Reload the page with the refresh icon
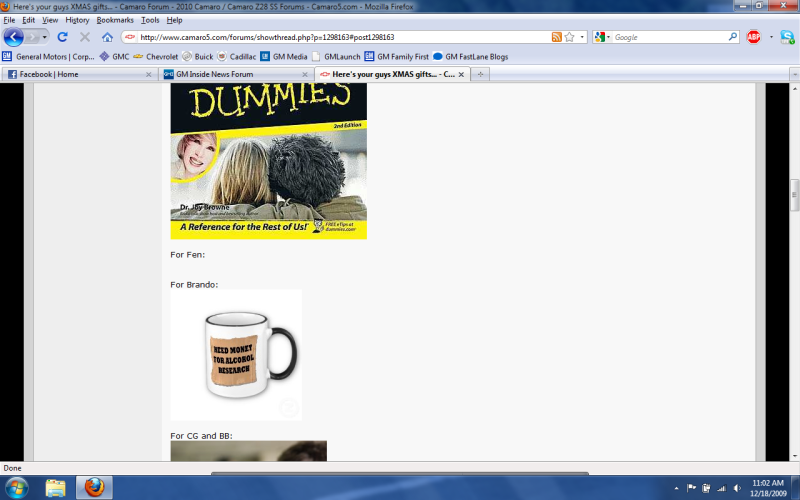Image resolution: width=800 pixels, height=500 pixels. 62,37
